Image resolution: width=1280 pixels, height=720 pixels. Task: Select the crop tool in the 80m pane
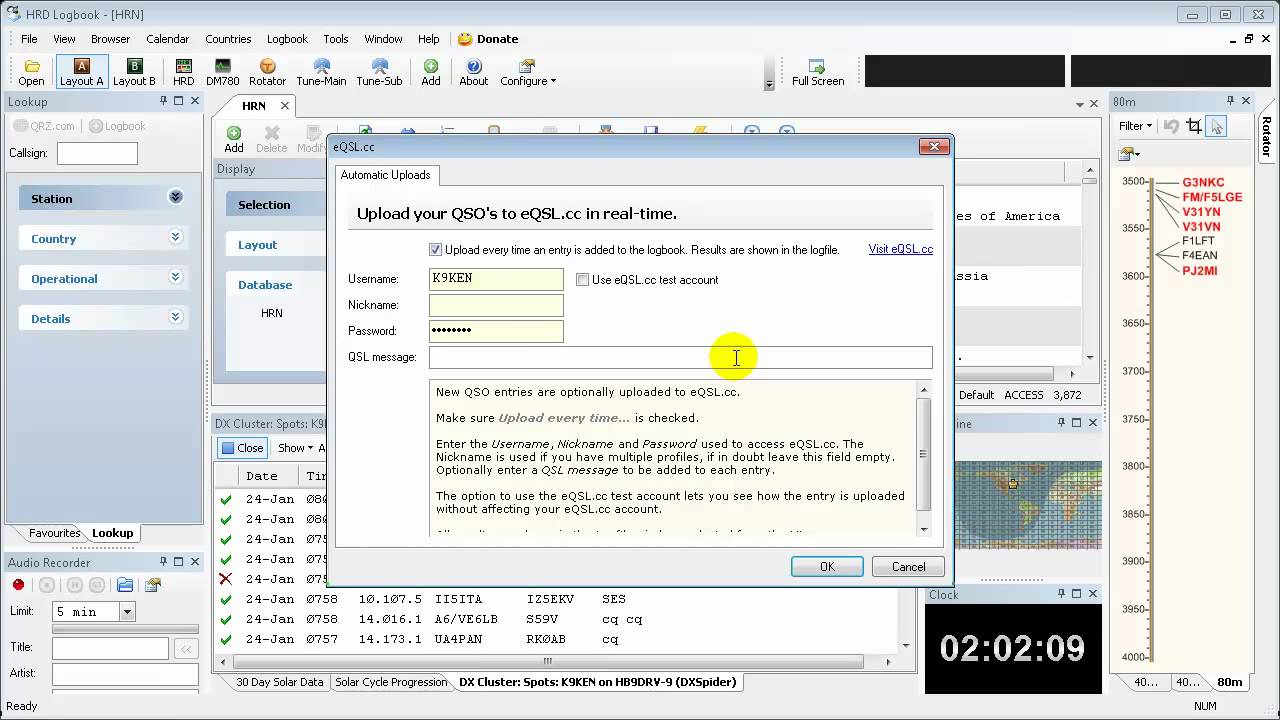coord(1194,126)
